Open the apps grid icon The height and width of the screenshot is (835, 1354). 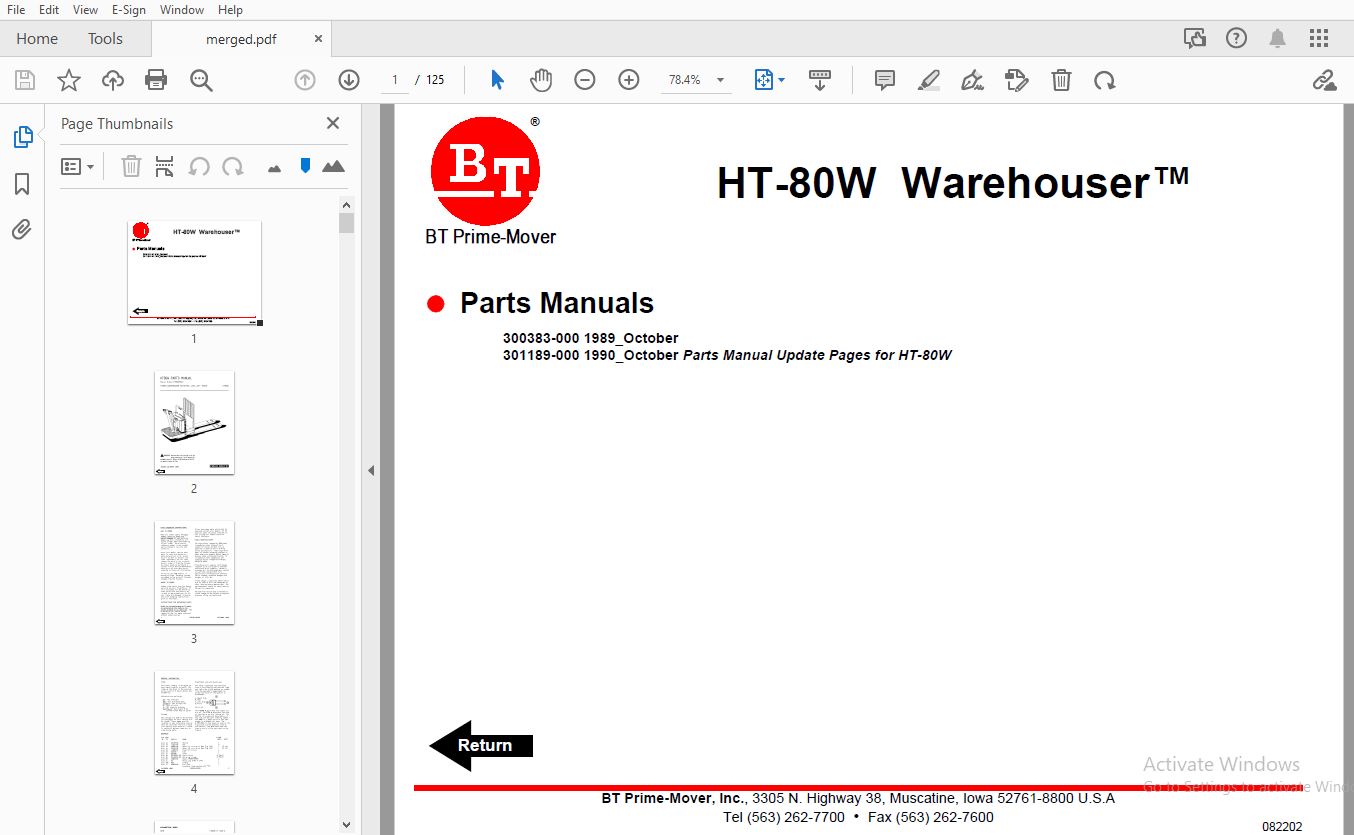1319,38
